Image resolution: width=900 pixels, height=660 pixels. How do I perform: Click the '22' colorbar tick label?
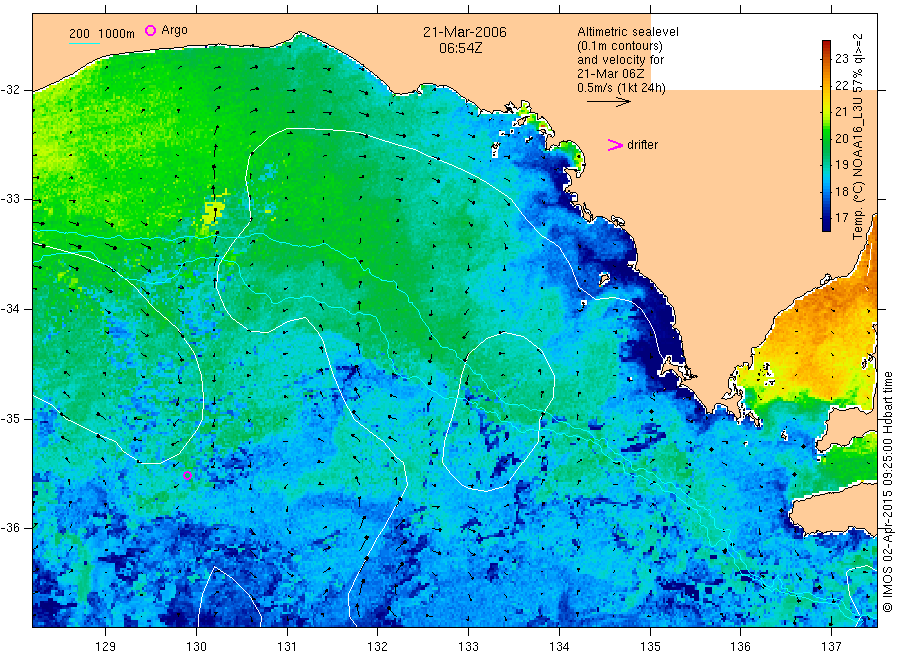point(841,86)
